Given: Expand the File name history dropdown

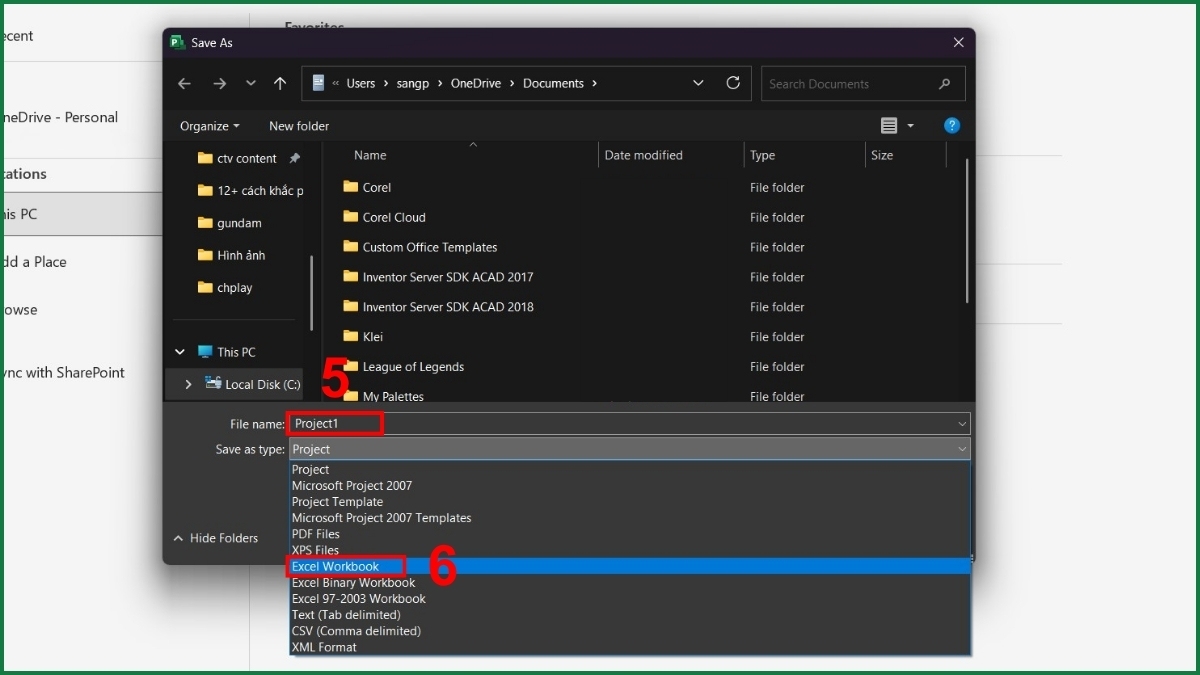Looking at the screenshot, I should coord(961,423).
